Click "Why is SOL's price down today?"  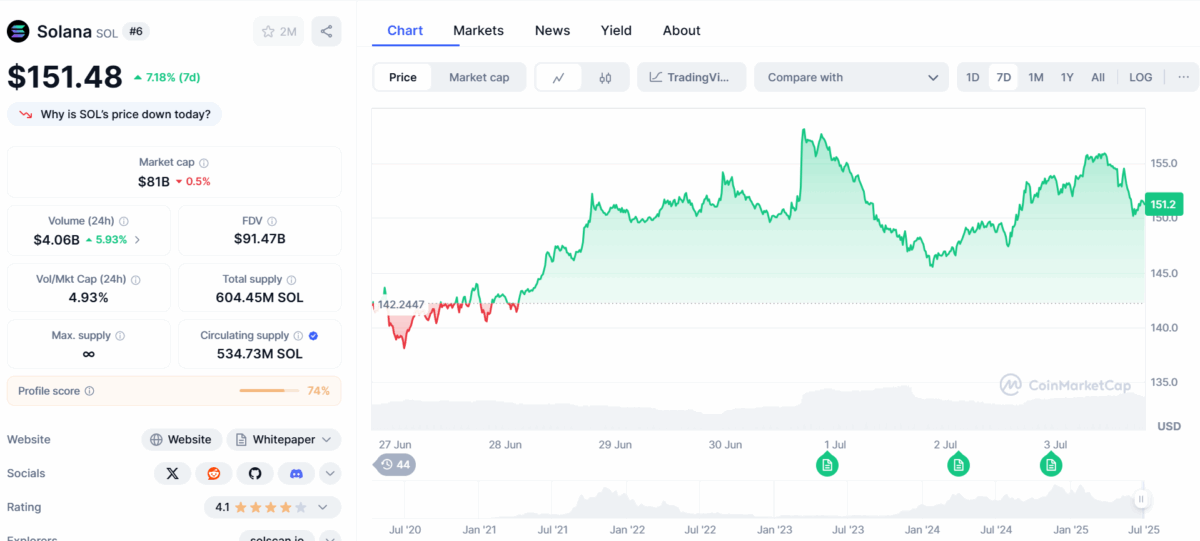tap(115, 114)
